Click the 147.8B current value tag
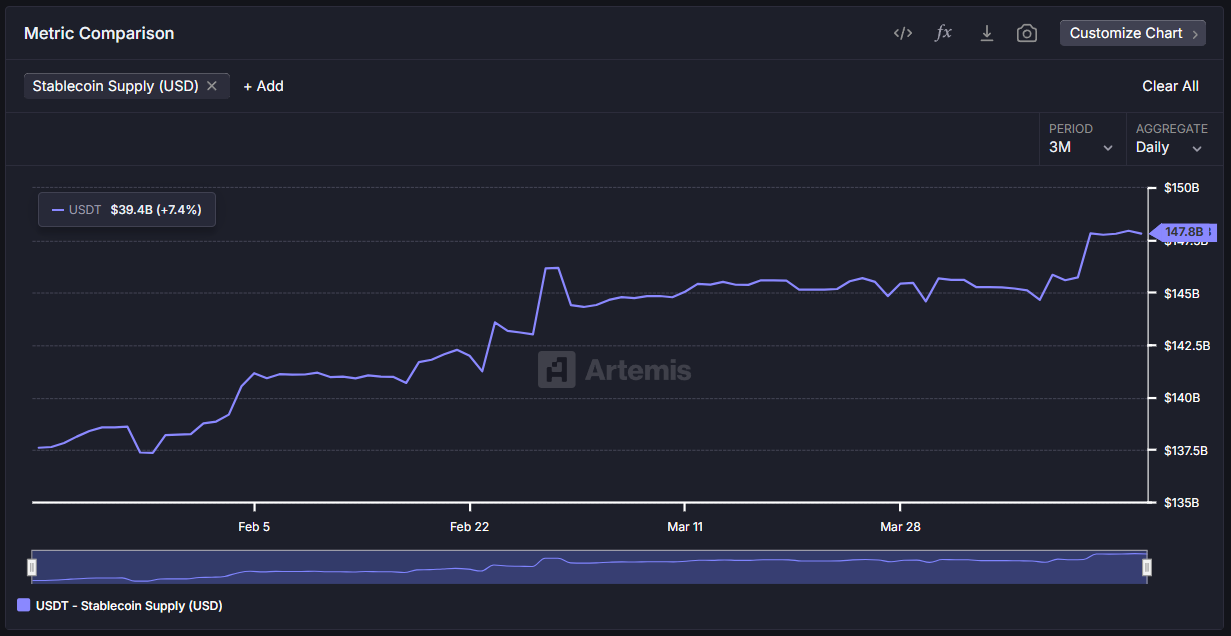Viewport: 1231px width, 636px height. click(x=1185, y=232)
